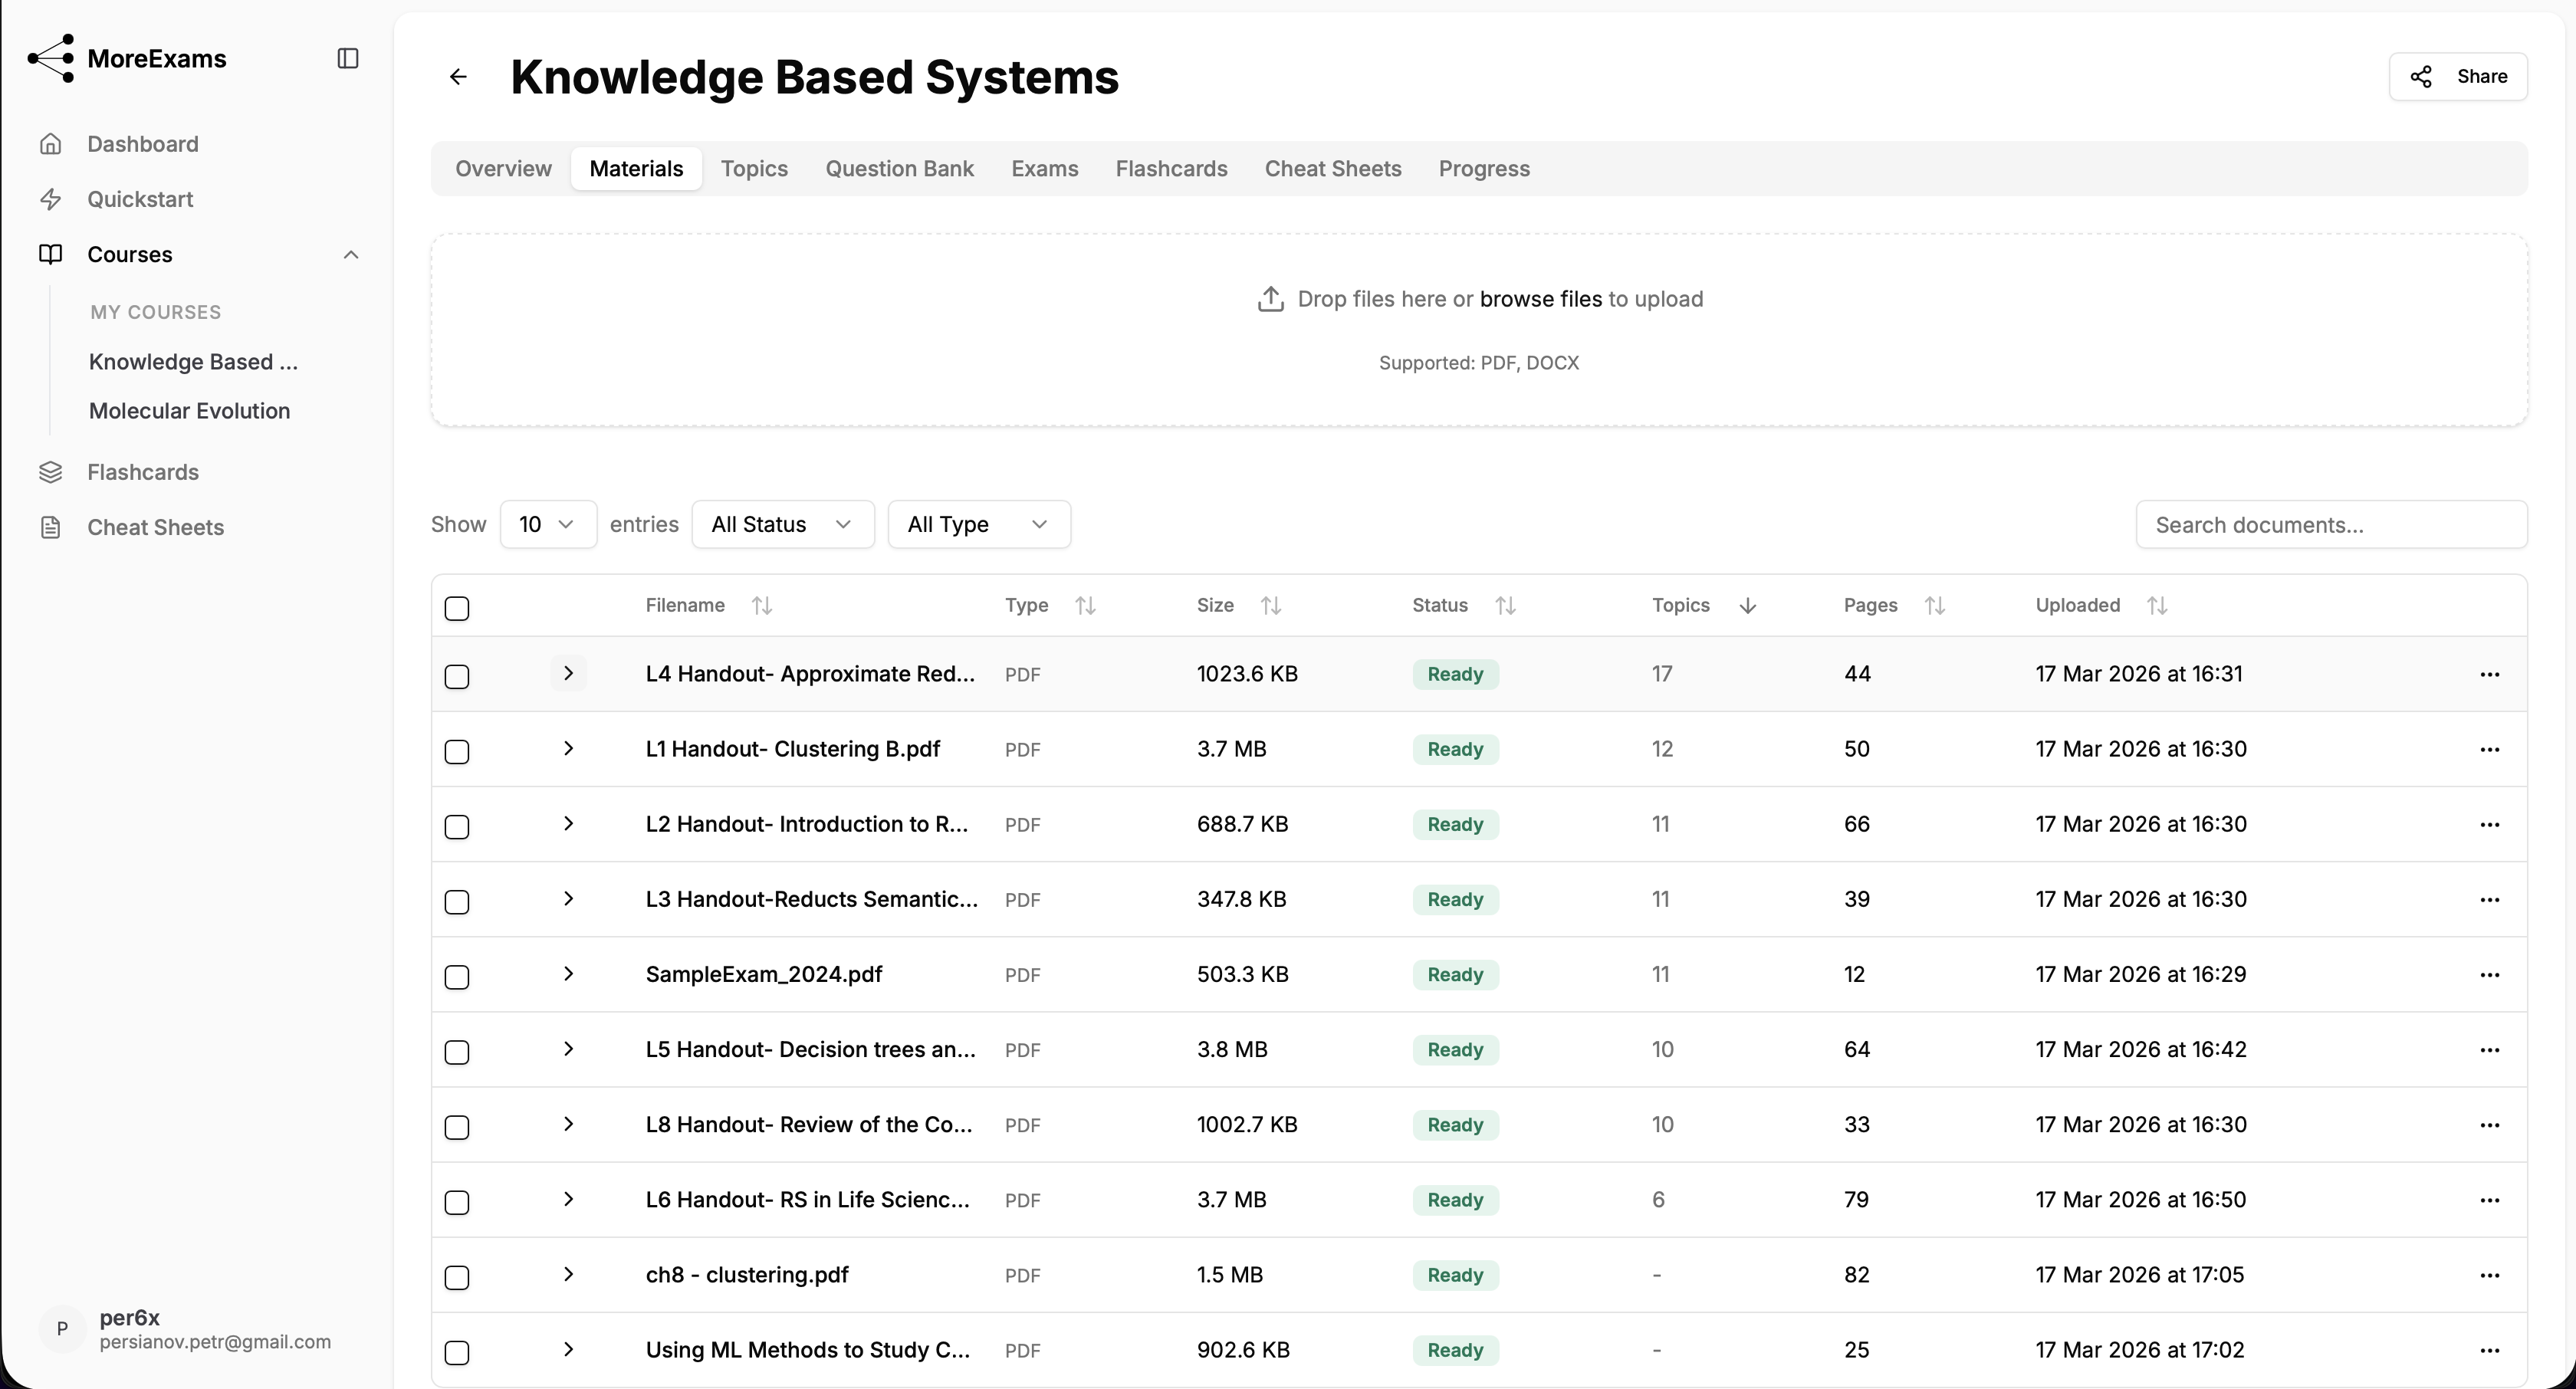
Task: Open Quickstart lightning icon
Action: coord(51,199)
